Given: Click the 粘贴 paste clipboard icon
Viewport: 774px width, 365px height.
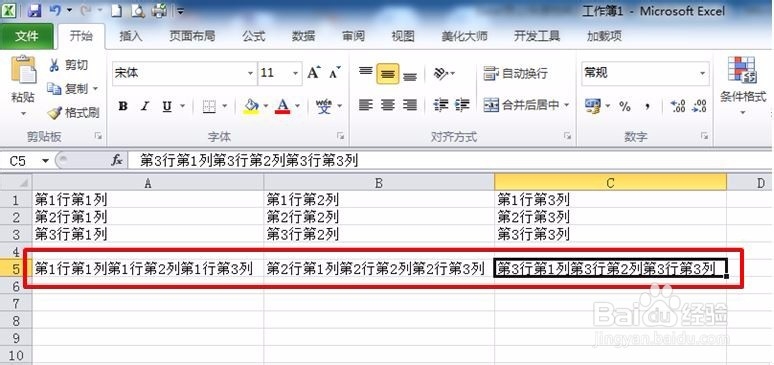Looking at the screenshot, I should [x=23, y=71].
